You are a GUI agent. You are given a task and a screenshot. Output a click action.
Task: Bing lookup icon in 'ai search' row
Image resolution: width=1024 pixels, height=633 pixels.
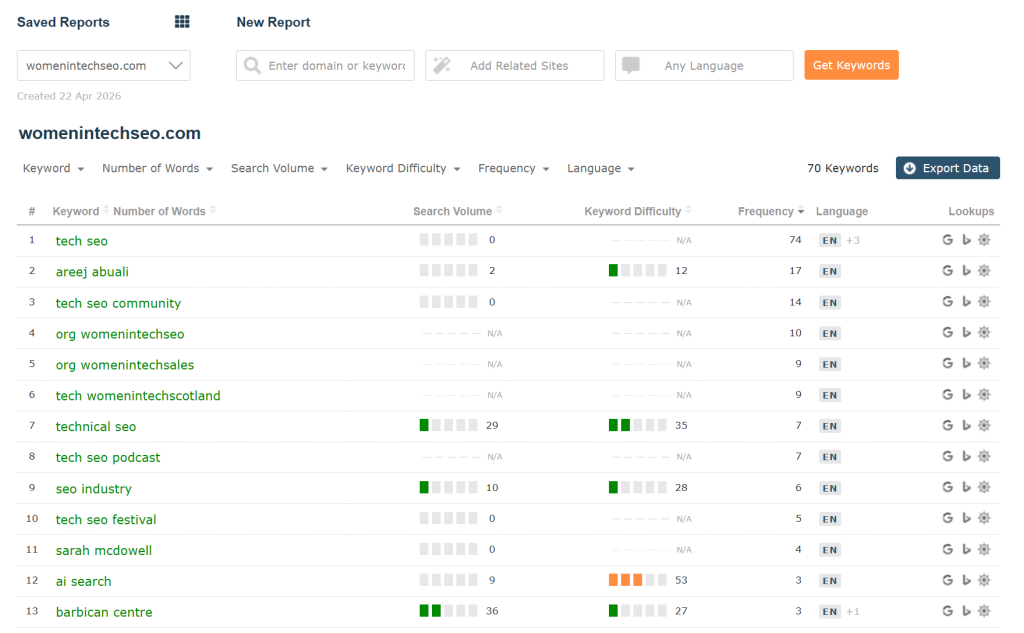pyautogui.click(x=967, y=580)
